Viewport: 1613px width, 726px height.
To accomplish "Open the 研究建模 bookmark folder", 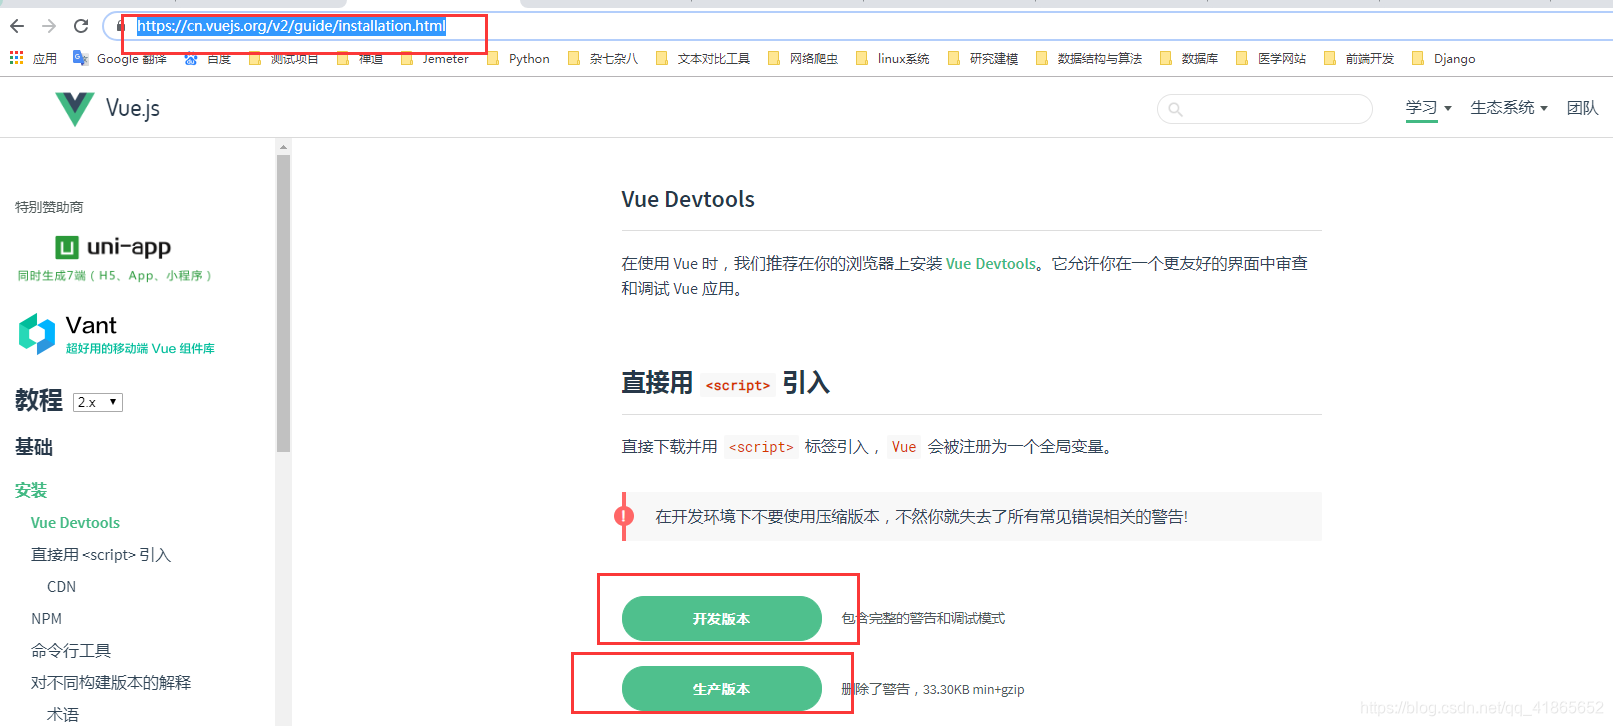I will pyautogui.click(x=982, y=59).
